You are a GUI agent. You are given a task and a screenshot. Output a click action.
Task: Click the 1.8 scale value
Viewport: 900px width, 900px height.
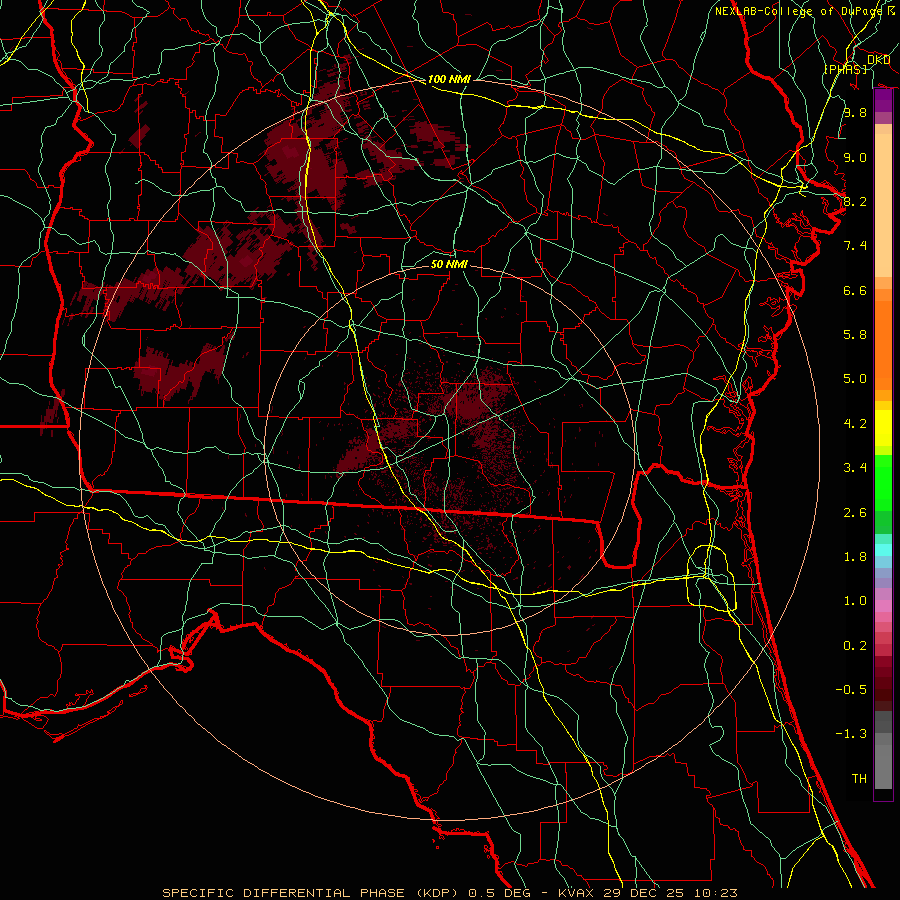click(855, 557)
